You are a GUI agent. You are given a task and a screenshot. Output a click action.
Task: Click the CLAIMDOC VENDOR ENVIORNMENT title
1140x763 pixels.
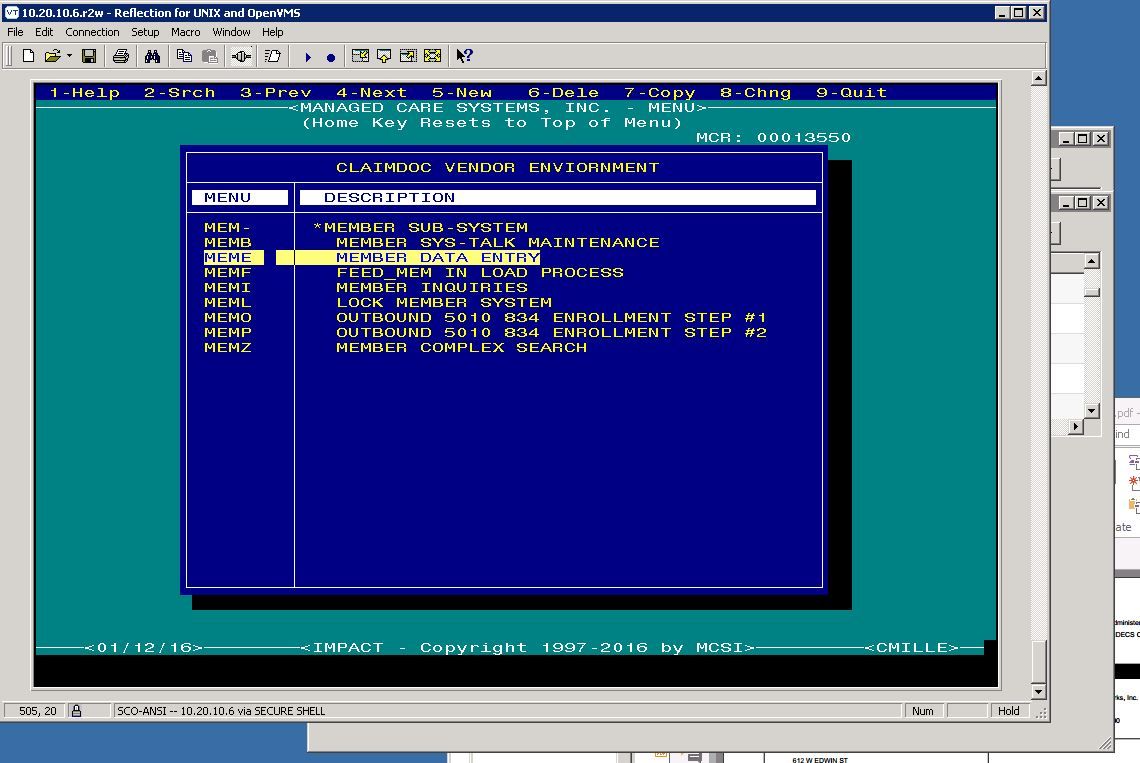coord(497,167)
